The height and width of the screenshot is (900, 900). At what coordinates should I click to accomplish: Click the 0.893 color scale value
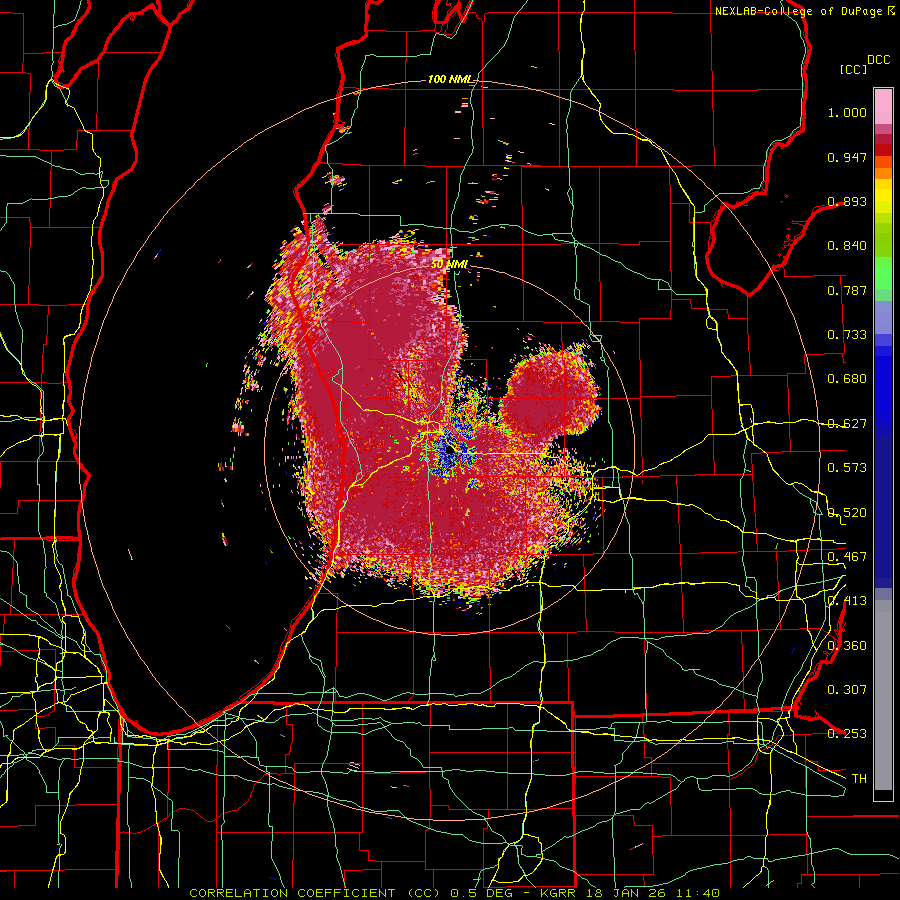(847, 201)
